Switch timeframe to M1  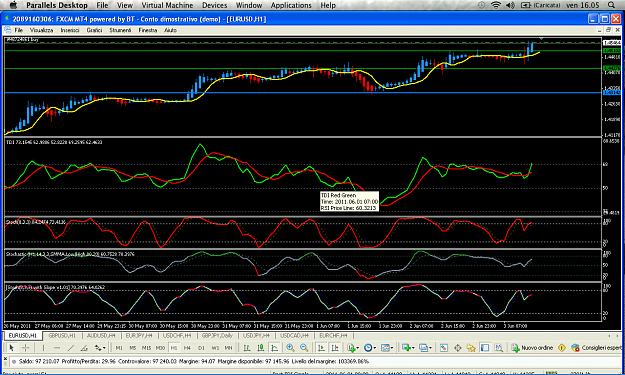pyautogui.click(x=119, y=348)
